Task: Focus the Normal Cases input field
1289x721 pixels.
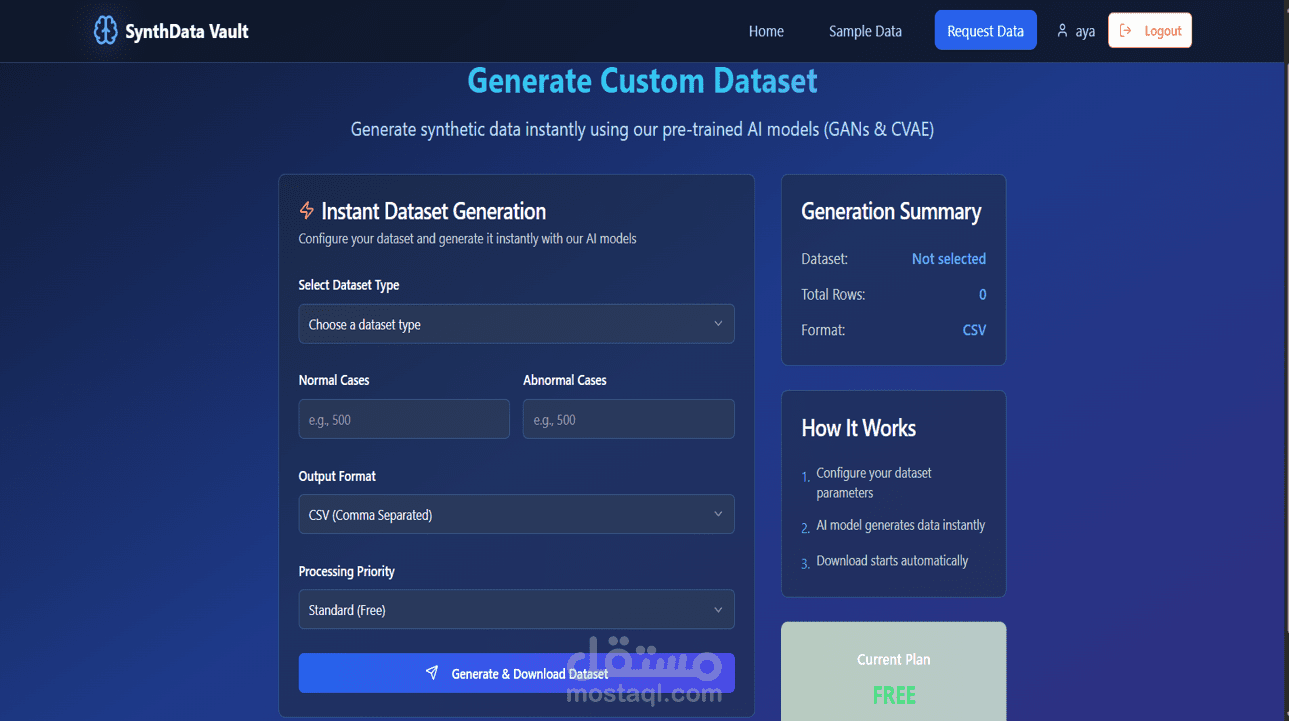Action: [x=404, y=420]
